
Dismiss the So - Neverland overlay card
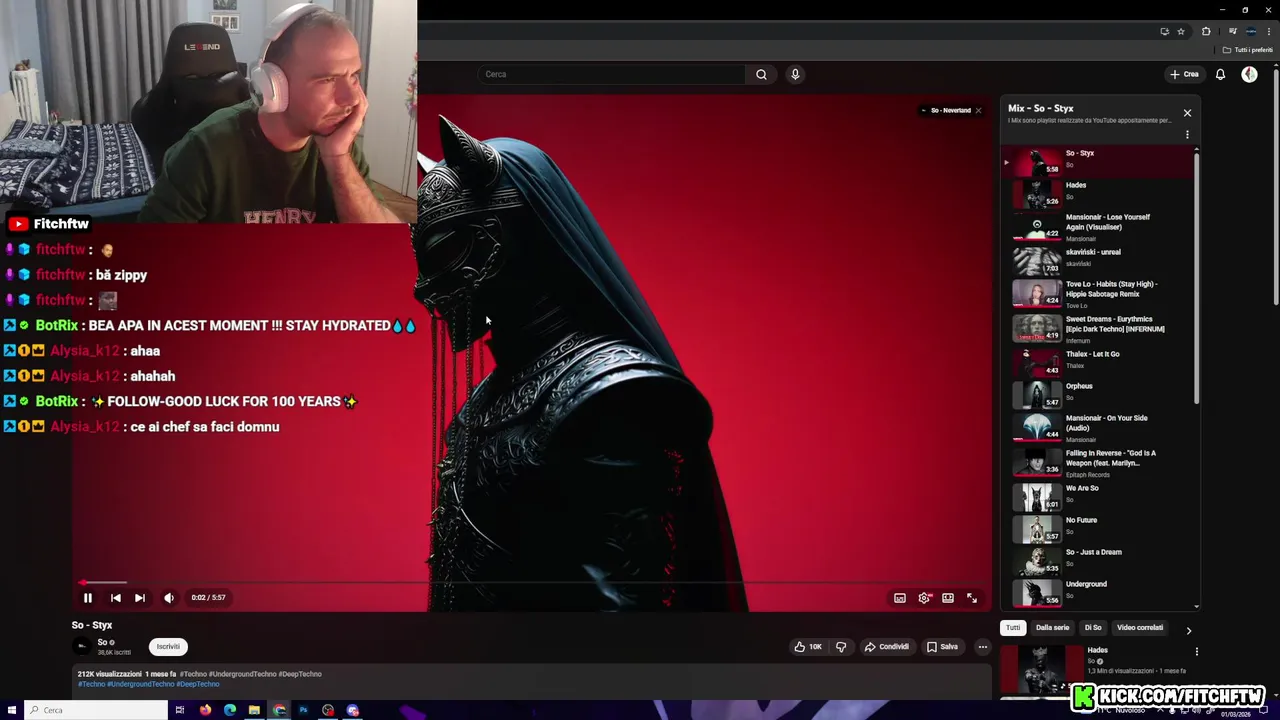tap(978, 110)
